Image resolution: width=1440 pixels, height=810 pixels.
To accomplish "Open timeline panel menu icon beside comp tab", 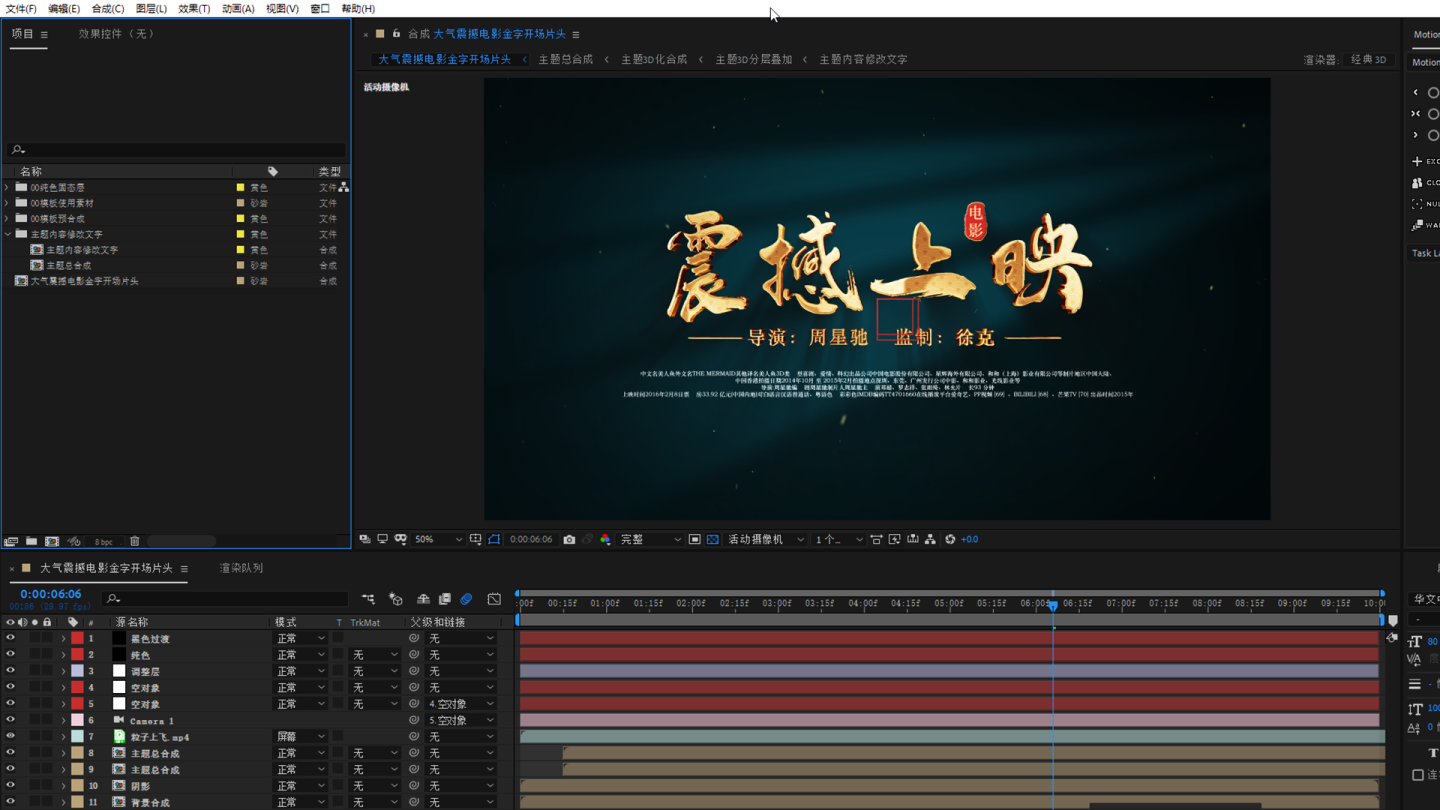I will coord(184,569).
